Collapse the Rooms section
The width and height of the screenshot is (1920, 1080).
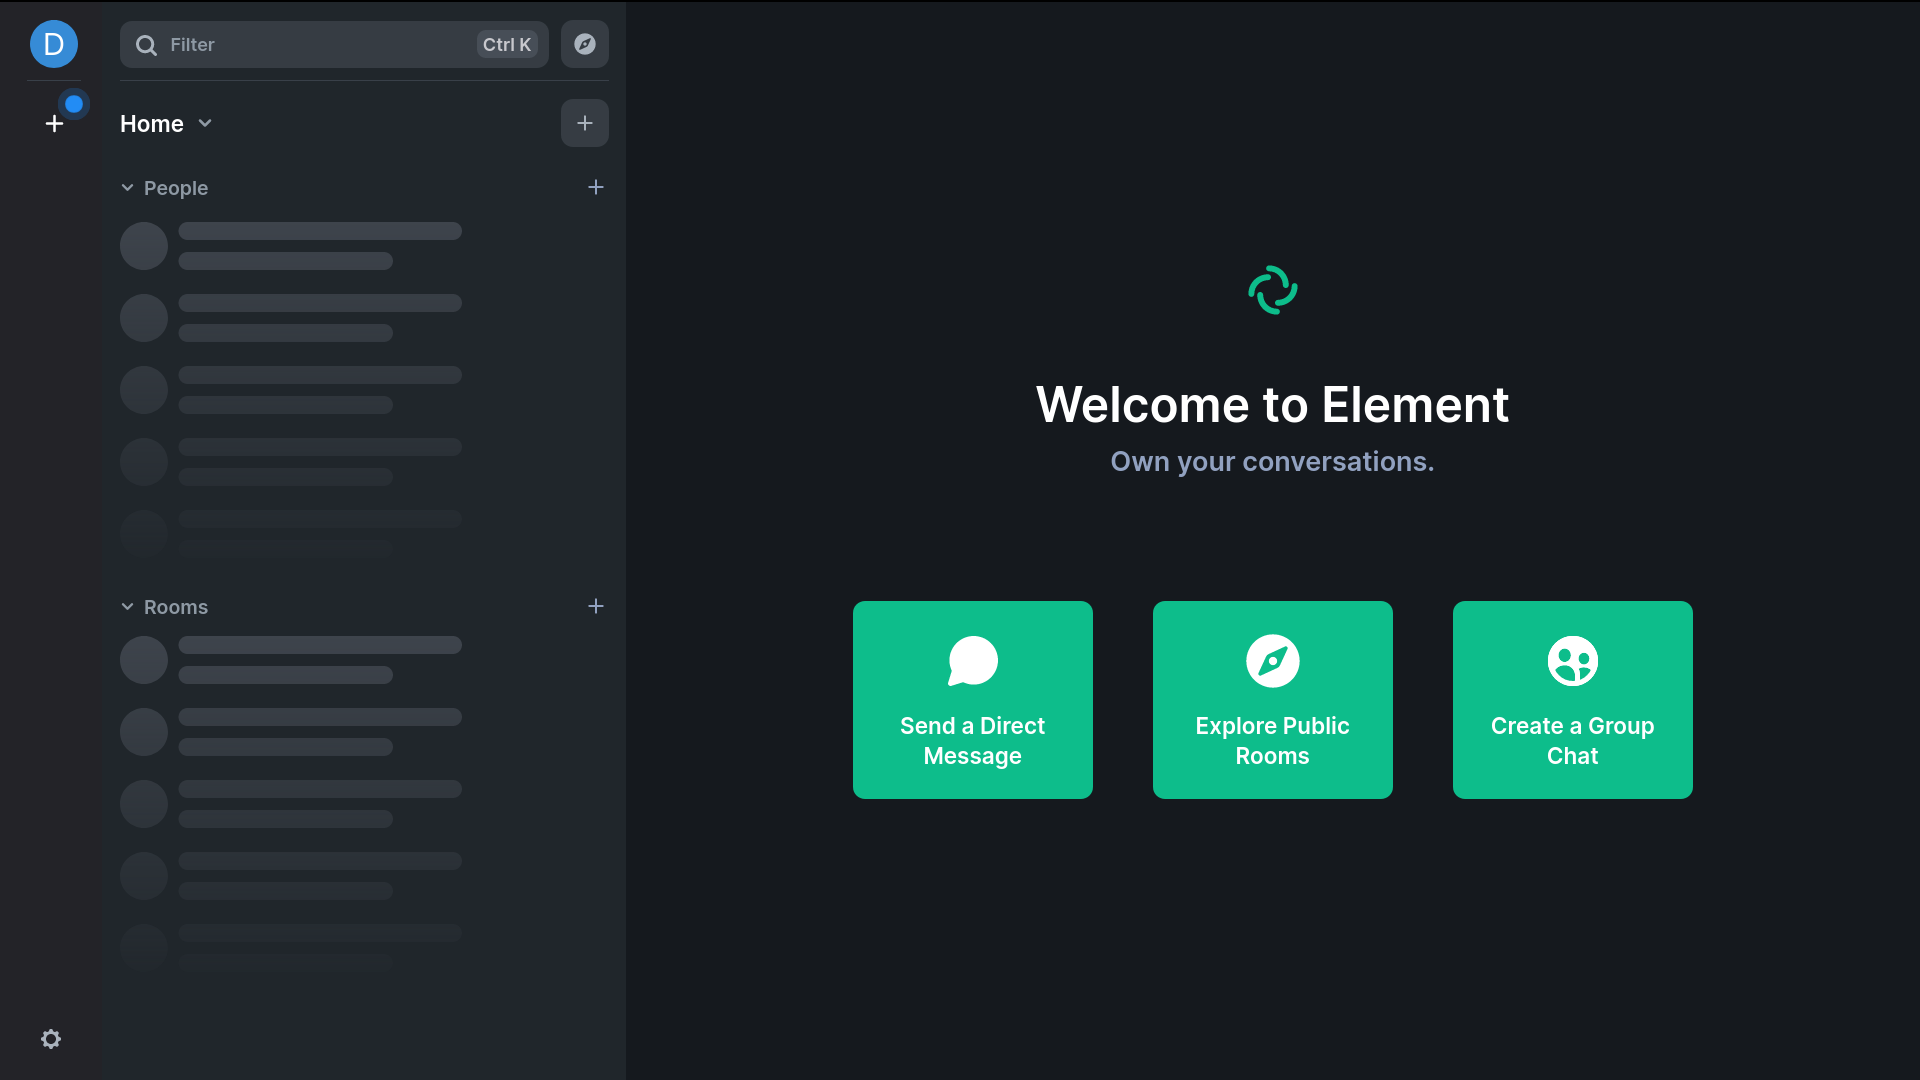[x=128, y=607]
